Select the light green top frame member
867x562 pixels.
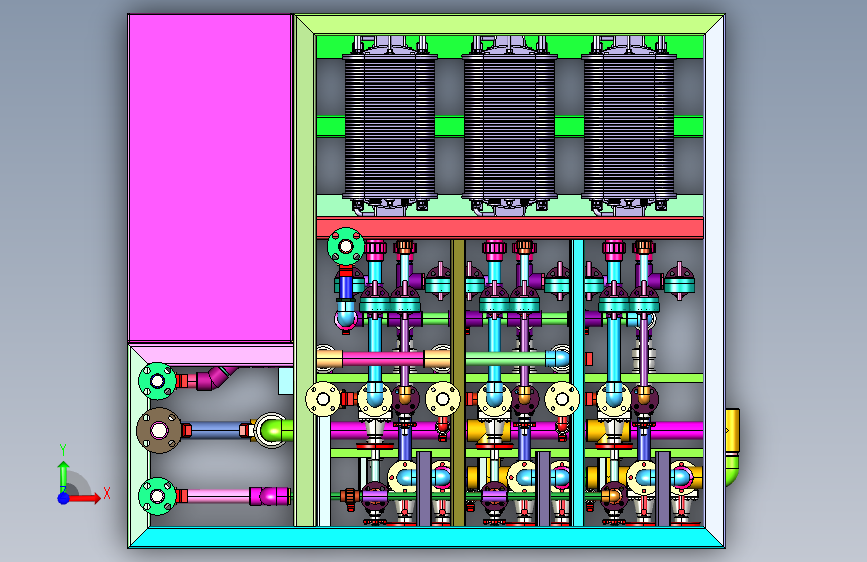(509, 24)
